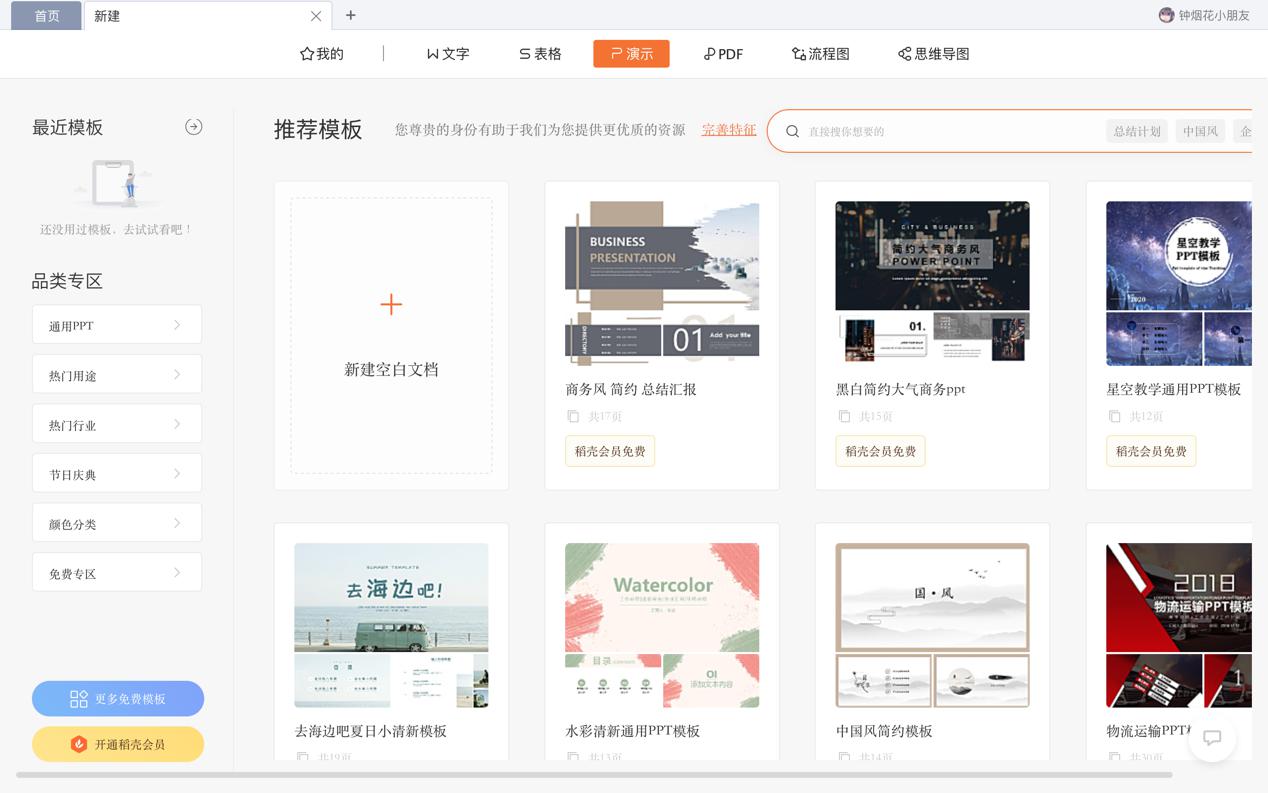Open 更多免费模板 grid button
The width and height of the screenshot is (1268, 793).
point(118,699)
